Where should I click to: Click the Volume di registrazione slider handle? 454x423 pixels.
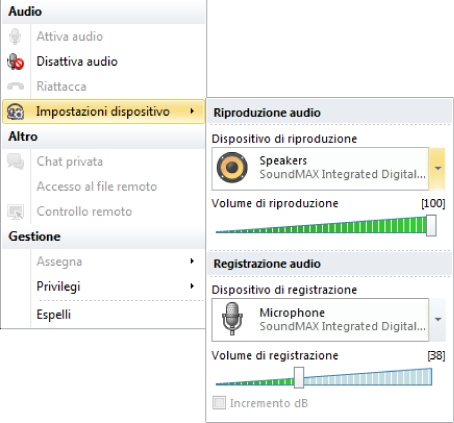299,378
